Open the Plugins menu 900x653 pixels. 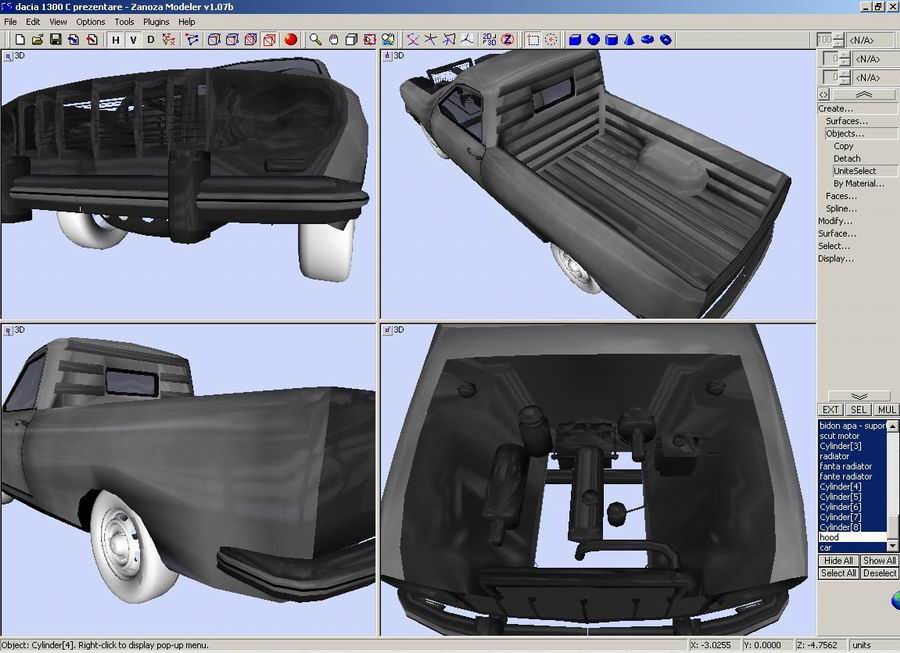[156, 22]
